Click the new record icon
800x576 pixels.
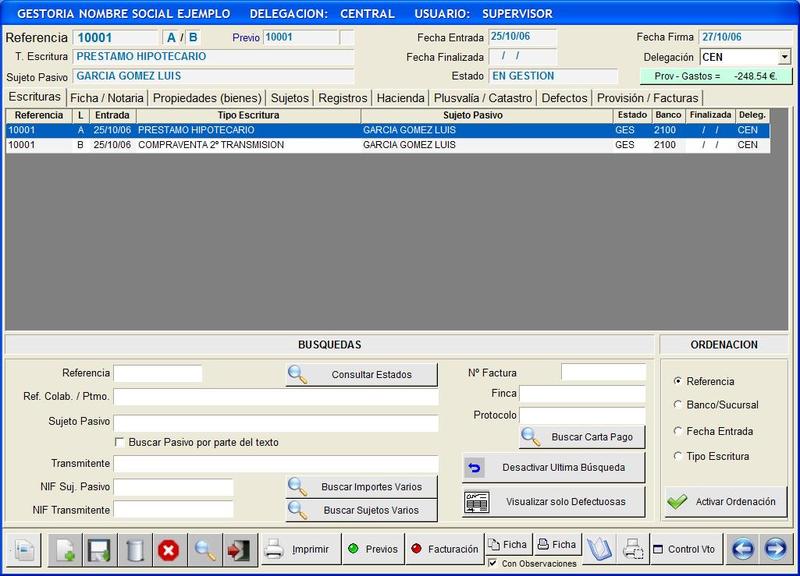pyautogui.click(x=65, y=549)
